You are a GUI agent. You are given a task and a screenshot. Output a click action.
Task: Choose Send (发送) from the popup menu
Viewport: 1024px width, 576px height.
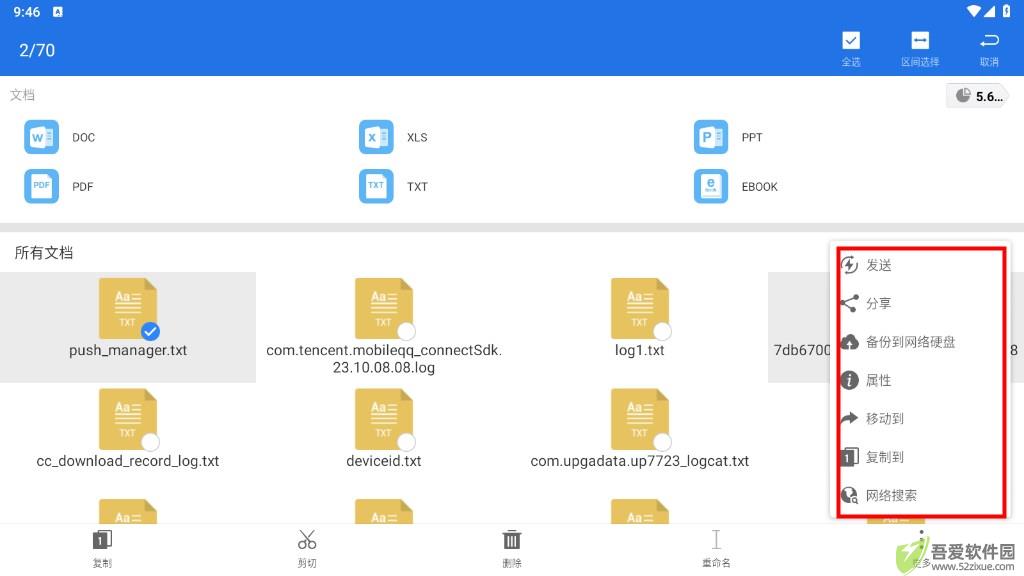pos(921,265)
